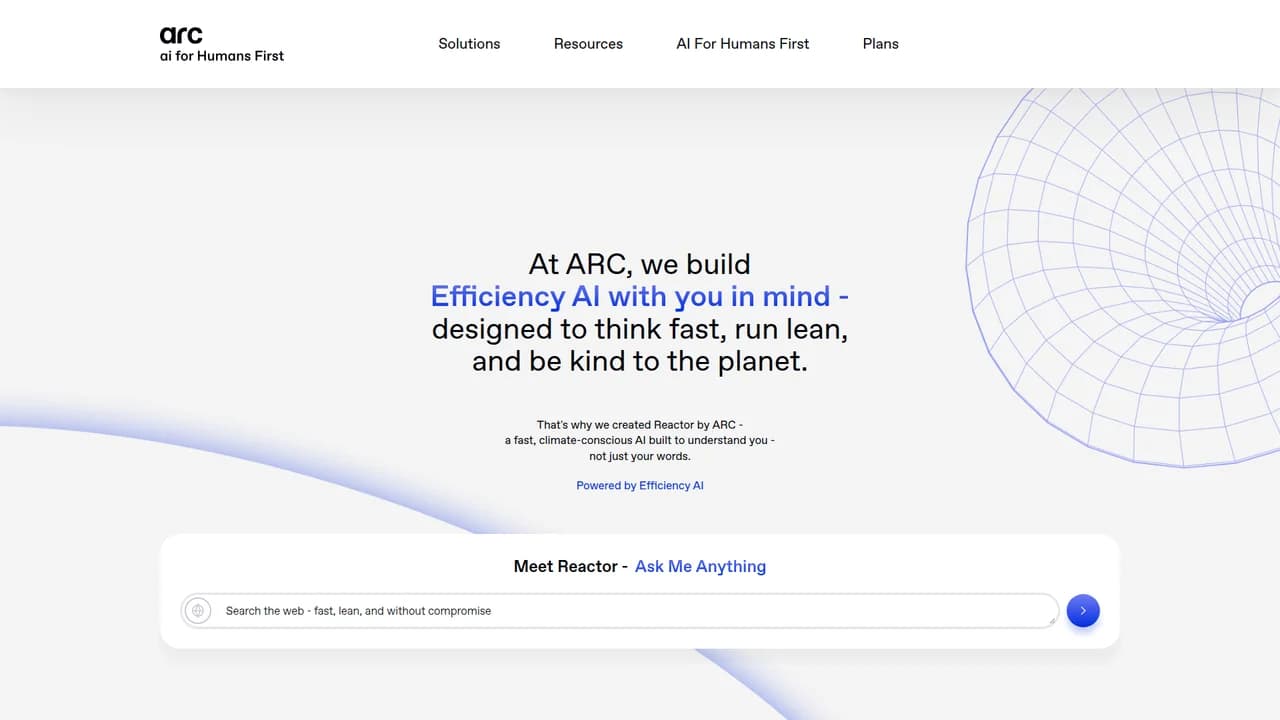This screenshot has width=1280, height=720.
Task: Click the 'not just your words.' line
Action: tap(640, 456)
